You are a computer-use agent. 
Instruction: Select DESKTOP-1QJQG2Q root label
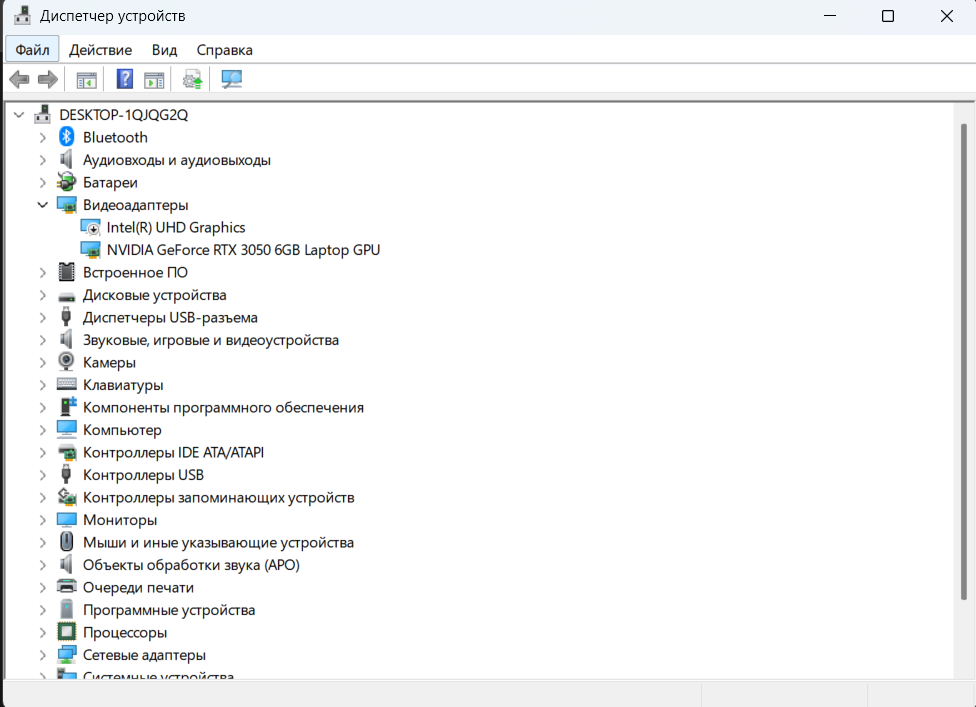click(x=123, y=115)
